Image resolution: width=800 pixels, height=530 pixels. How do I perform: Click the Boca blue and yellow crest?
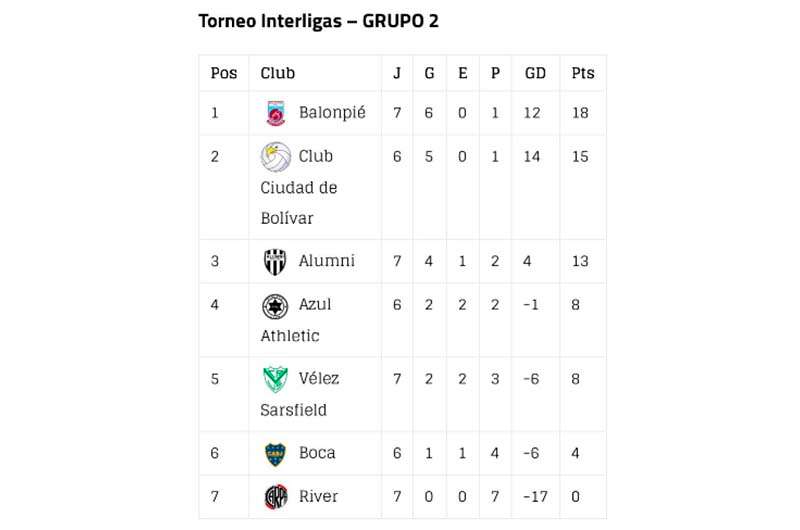coord(276,454)
